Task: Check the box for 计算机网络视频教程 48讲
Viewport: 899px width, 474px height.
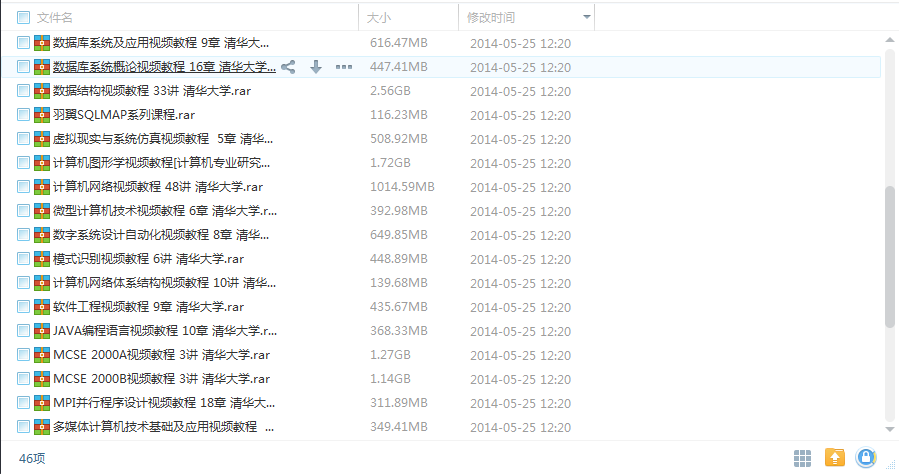Action: tap(24, 187)
